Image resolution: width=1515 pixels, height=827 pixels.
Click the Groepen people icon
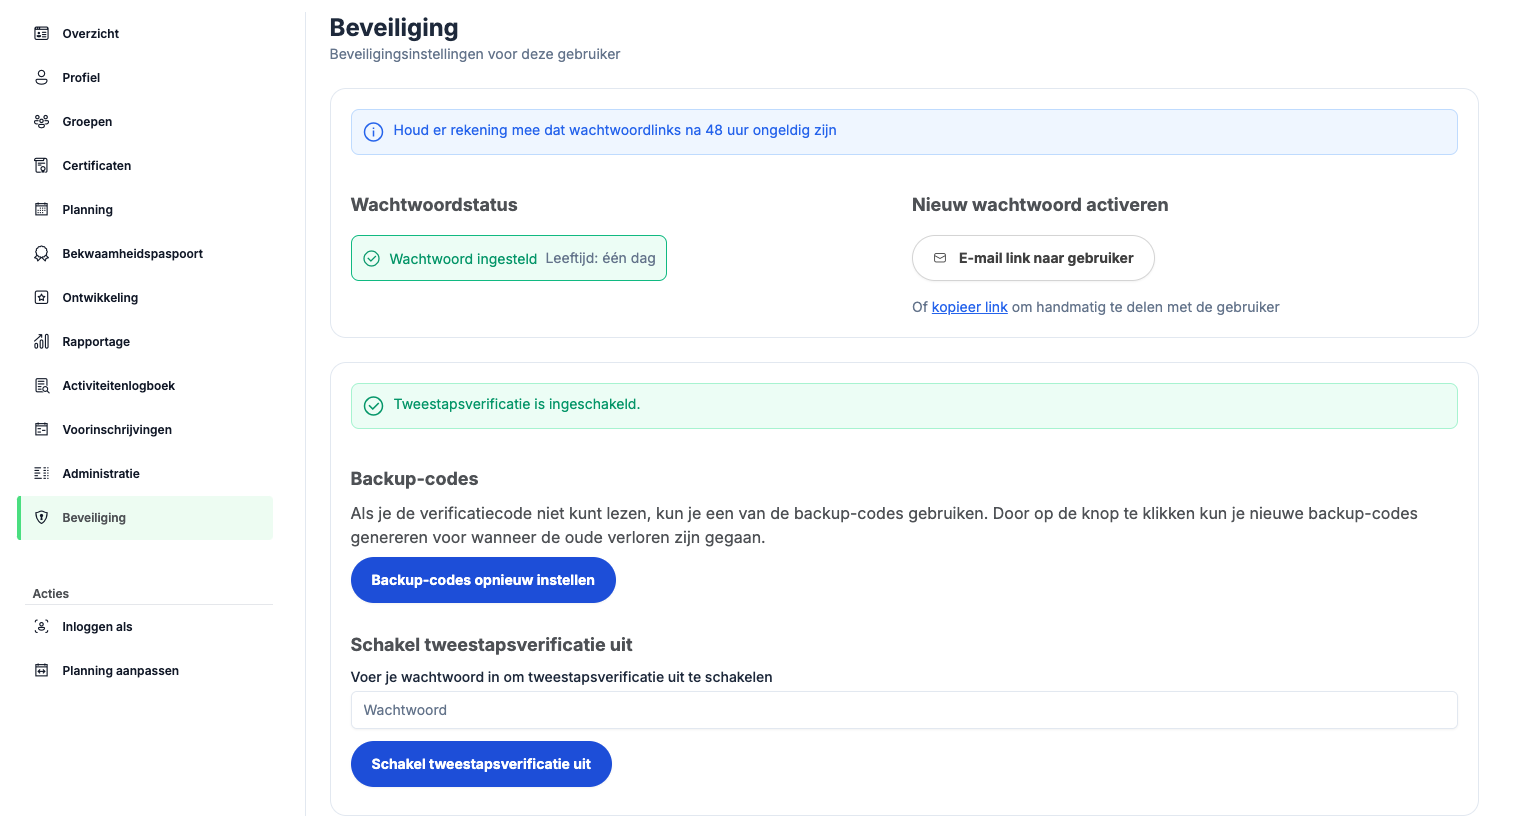coord(41,122)
